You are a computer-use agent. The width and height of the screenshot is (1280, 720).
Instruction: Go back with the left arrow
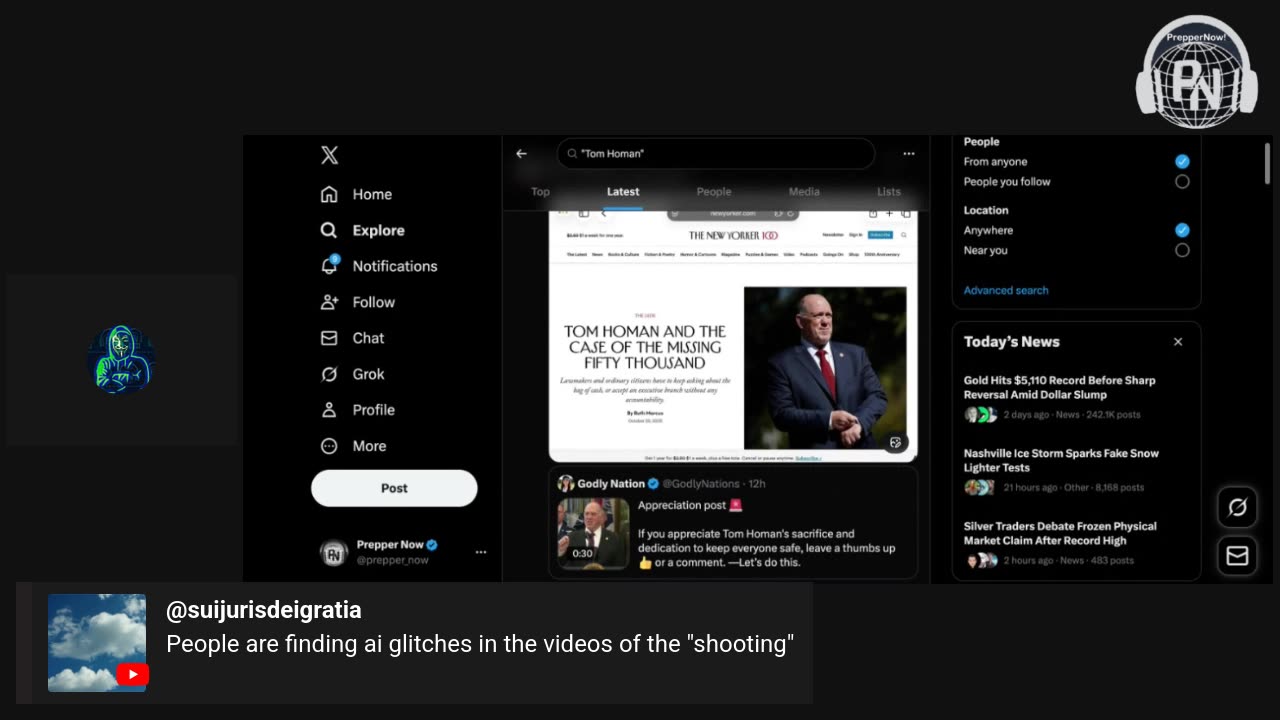click(521, 153)
